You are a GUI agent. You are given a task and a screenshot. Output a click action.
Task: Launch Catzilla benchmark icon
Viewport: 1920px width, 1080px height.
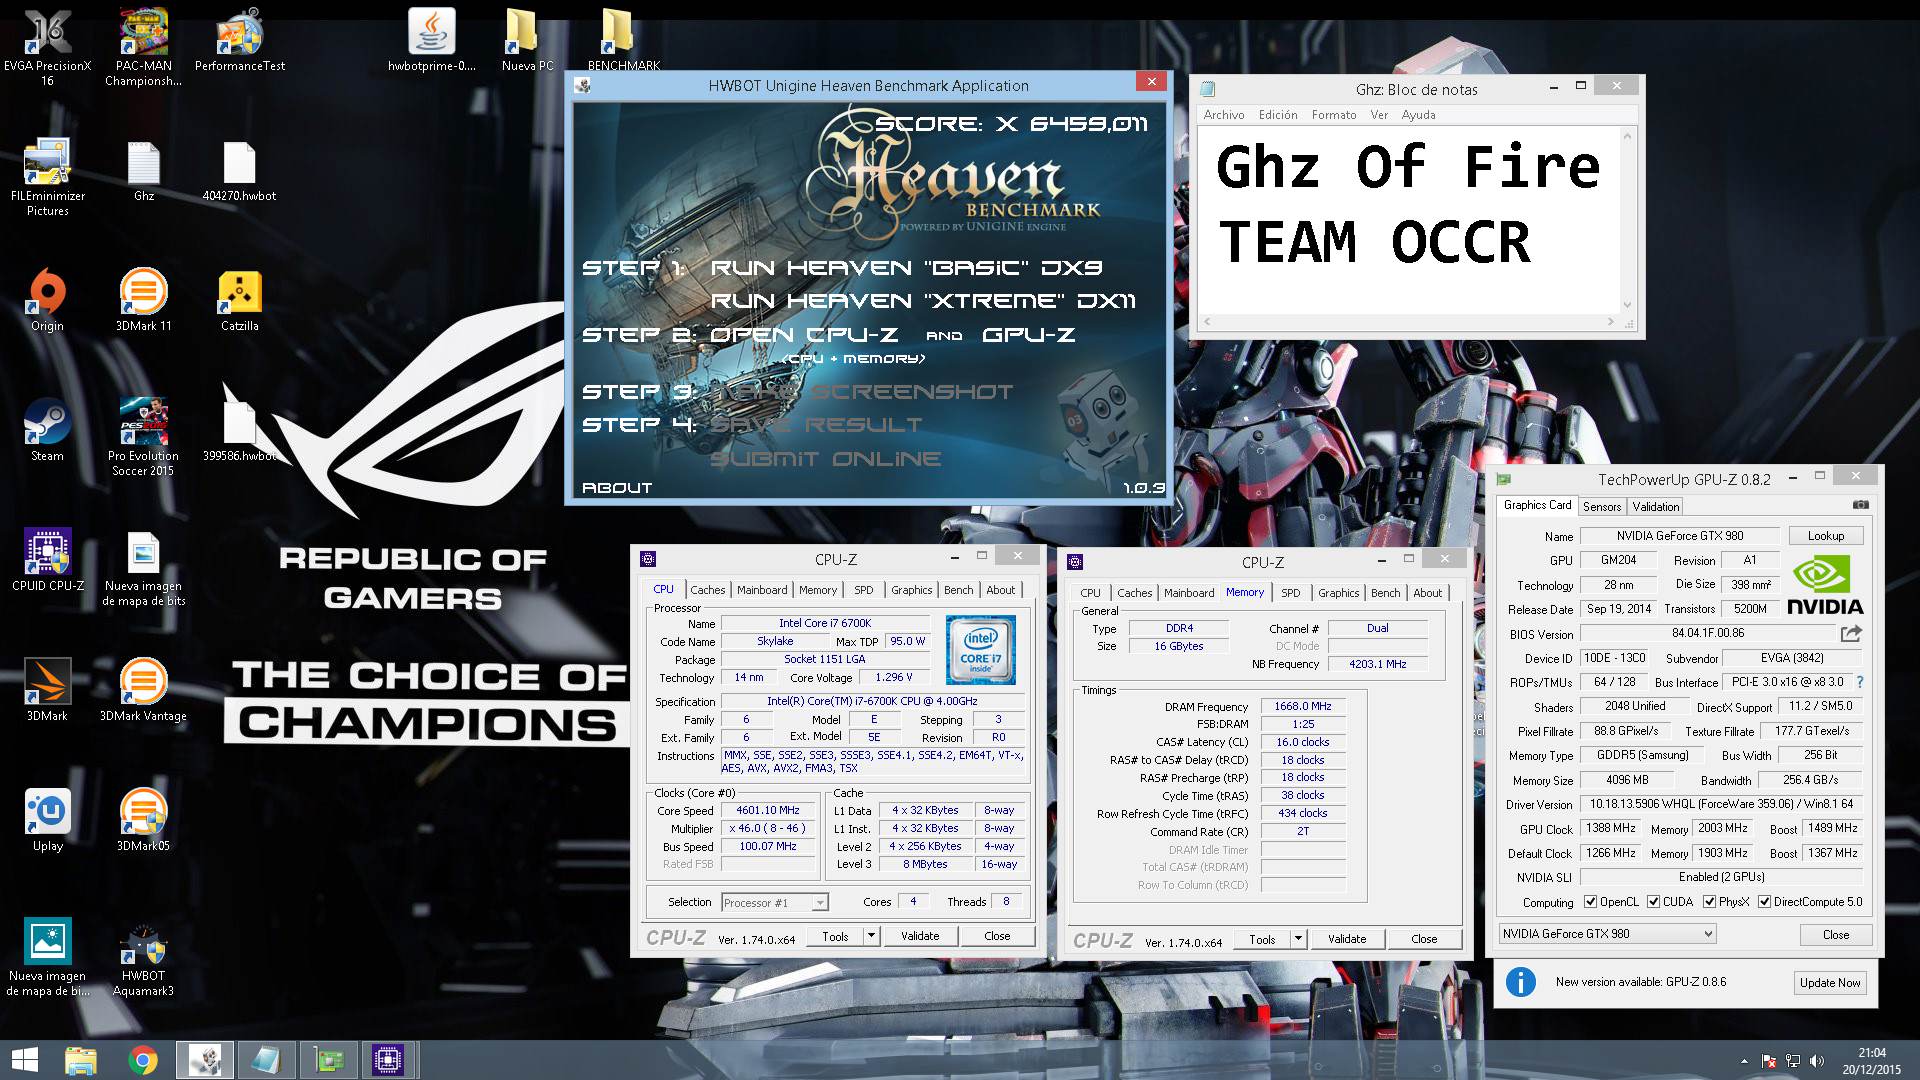point(239,301)
